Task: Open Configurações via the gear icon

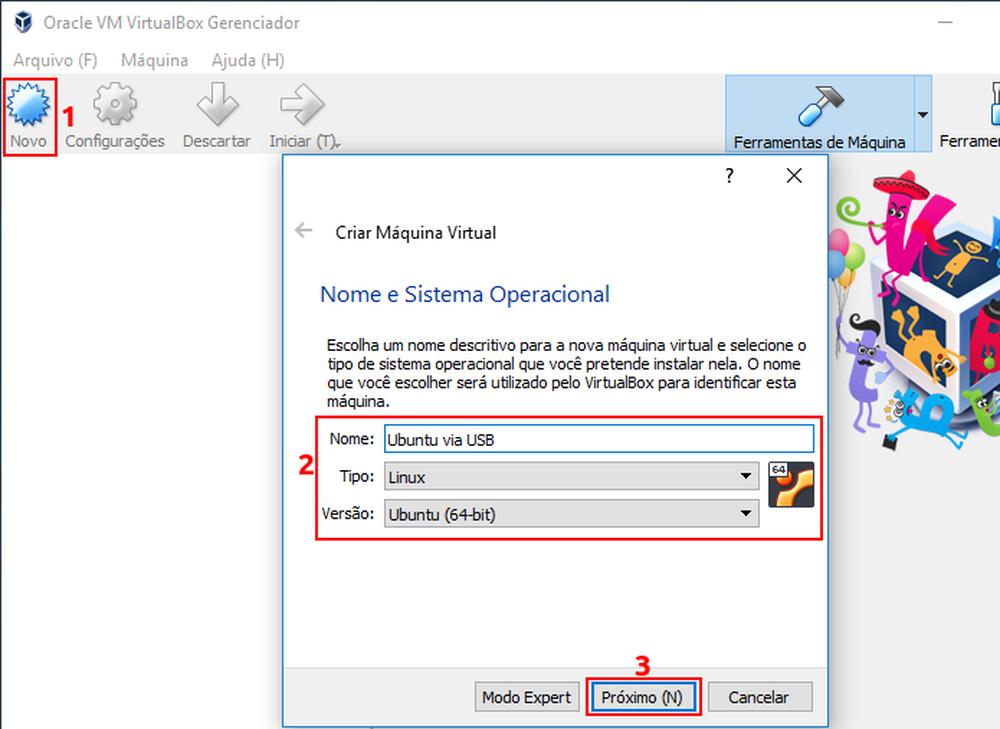Action: (x=114, y=103)
